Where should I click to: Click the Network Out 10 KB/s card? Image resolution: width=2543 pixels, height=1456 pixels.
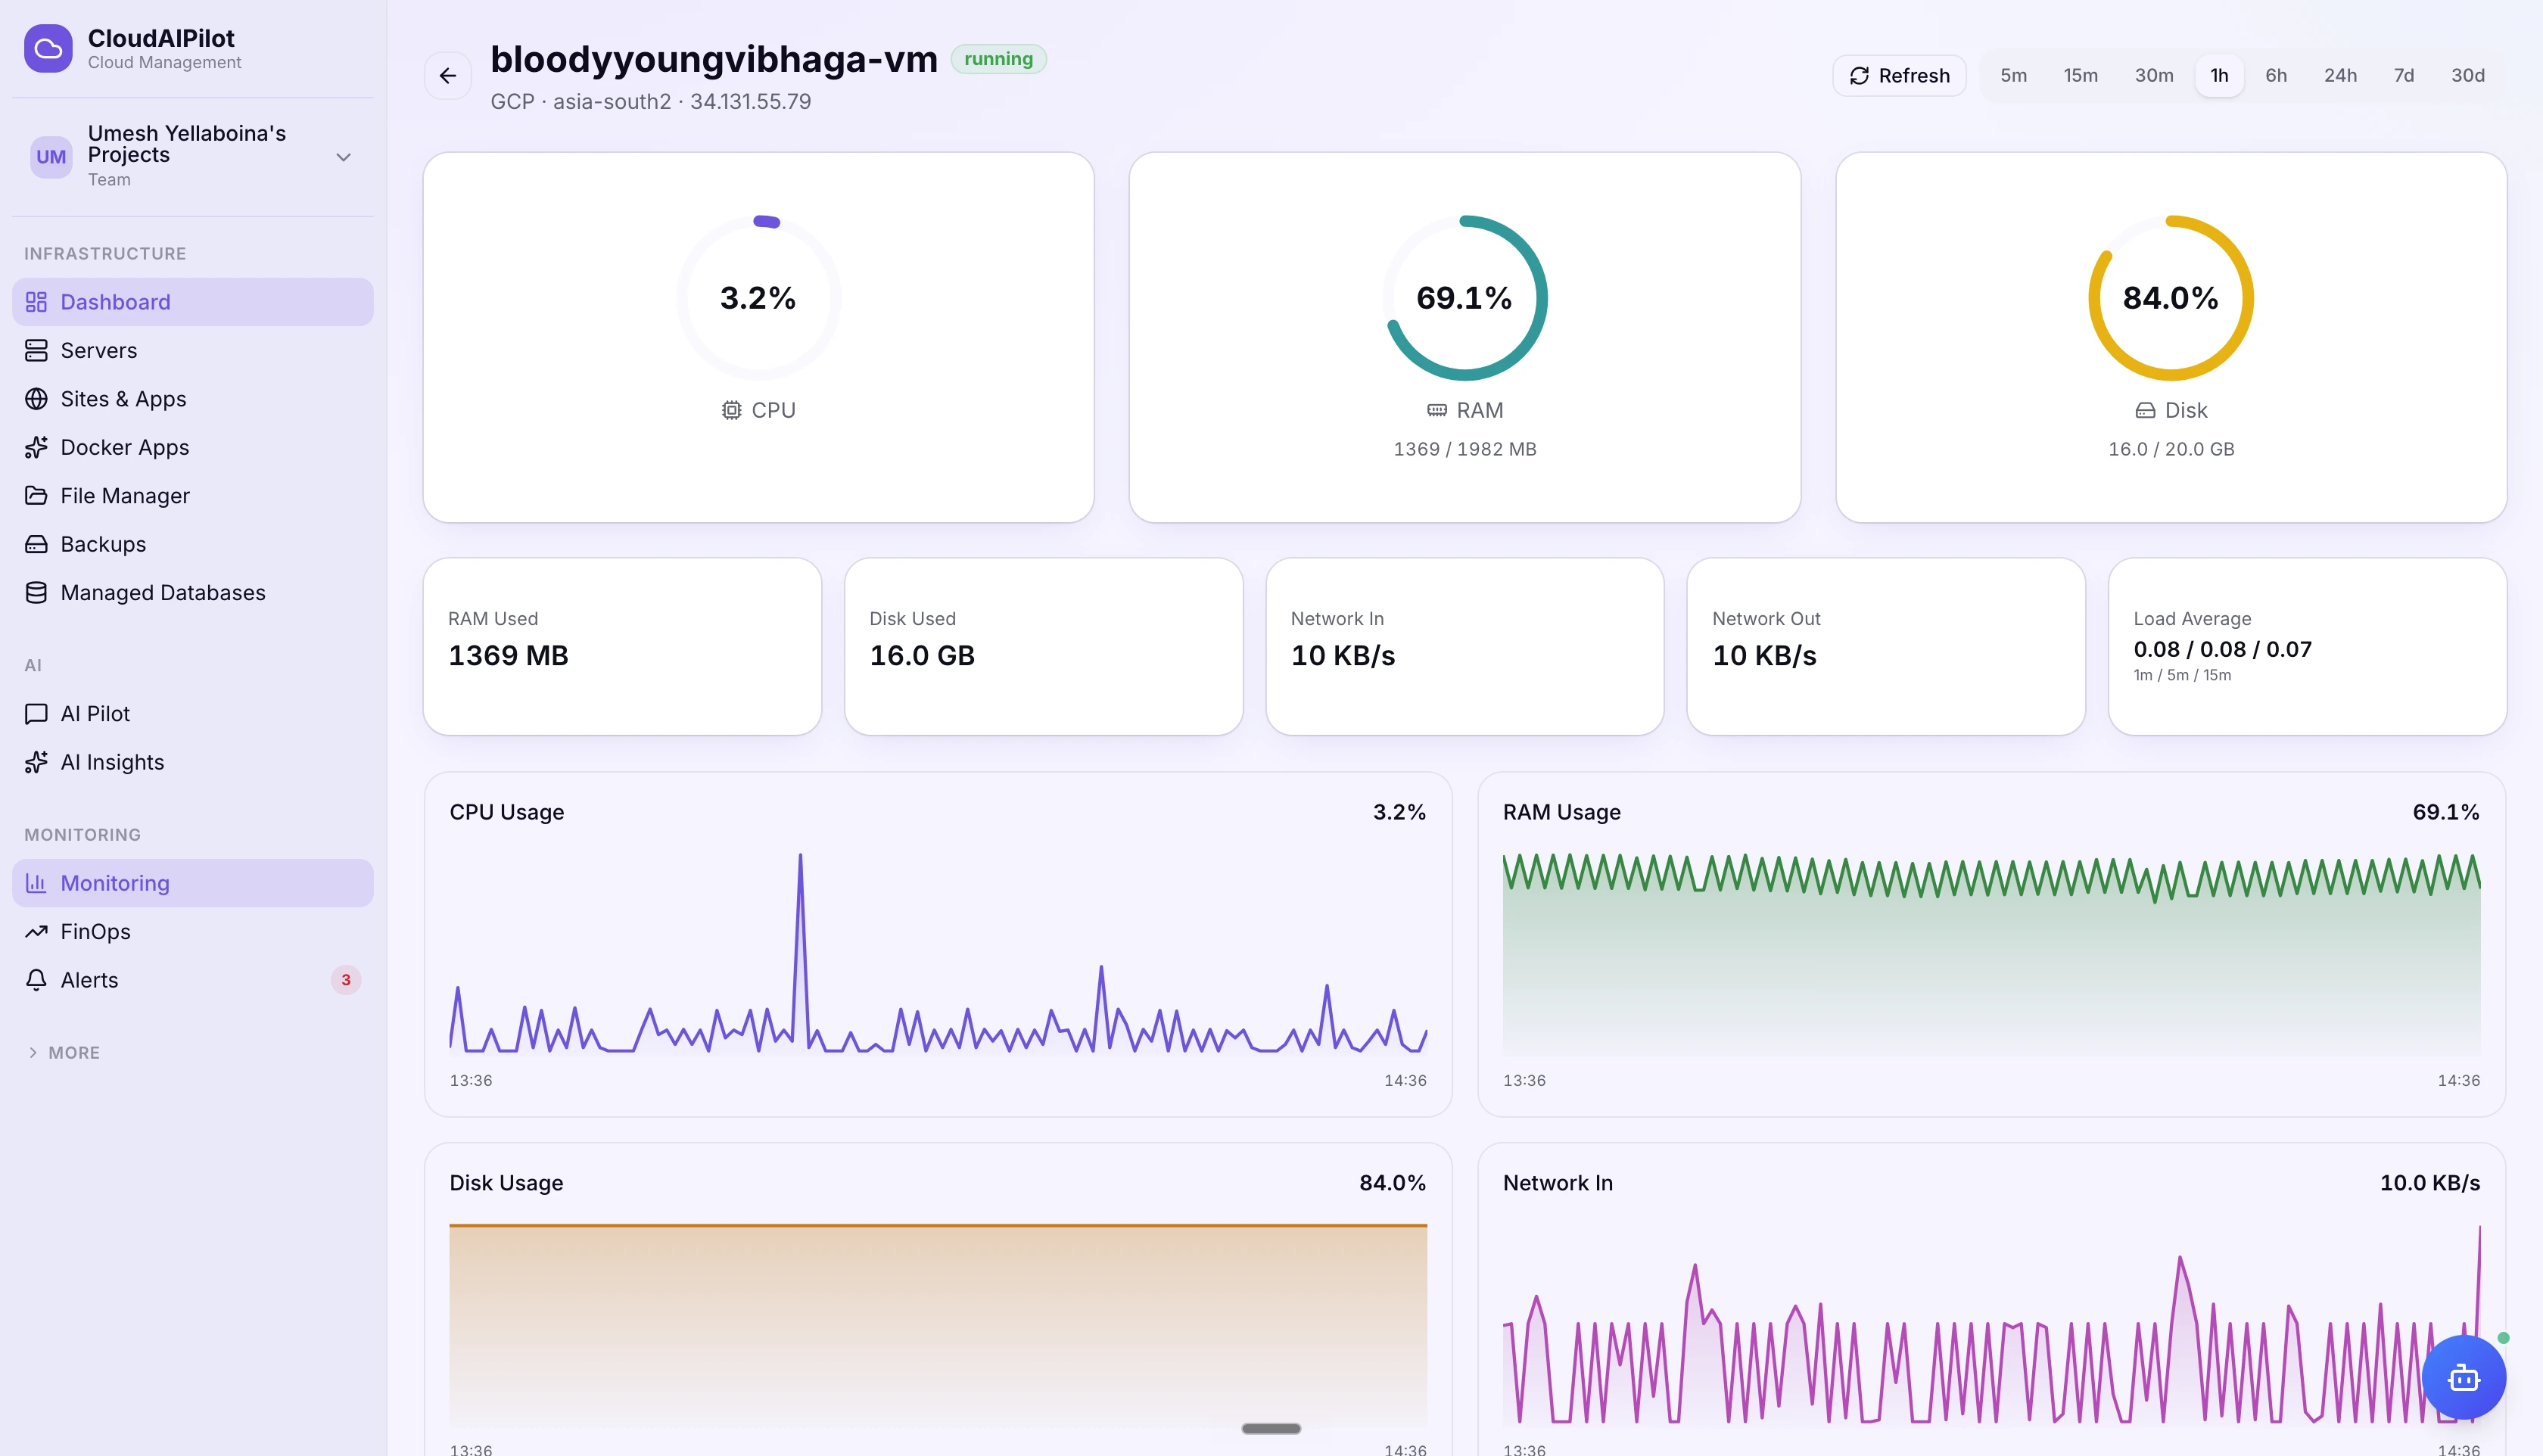(1885, 646)
